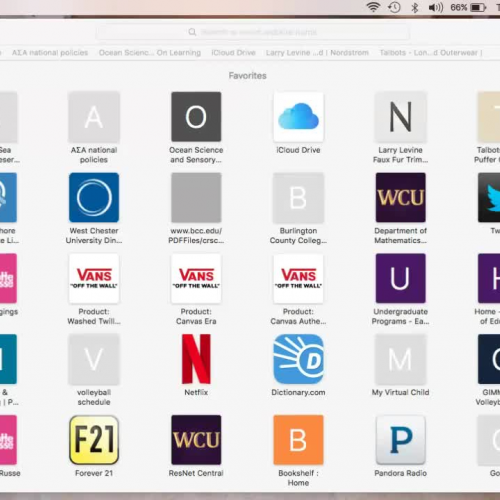Open the Netflix favorite icon
The width and height of the screenshot is (500, 500).
point(196,359)
